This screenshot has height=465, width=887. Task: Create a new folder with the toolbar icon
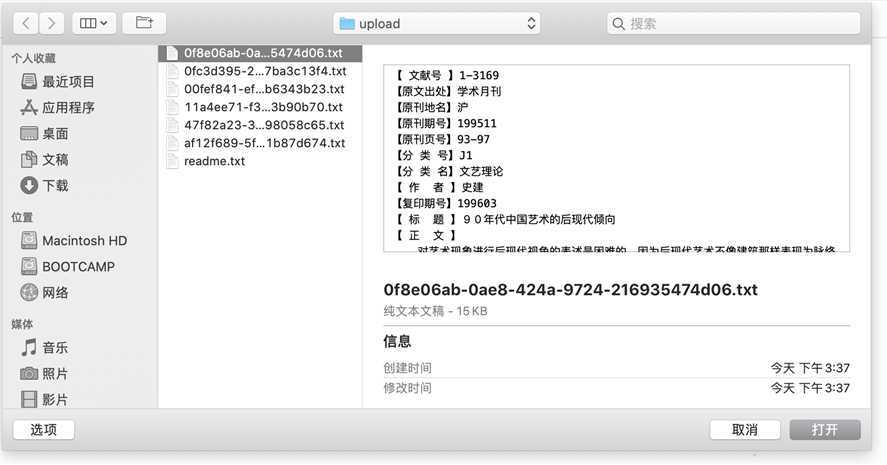(144, 23)
